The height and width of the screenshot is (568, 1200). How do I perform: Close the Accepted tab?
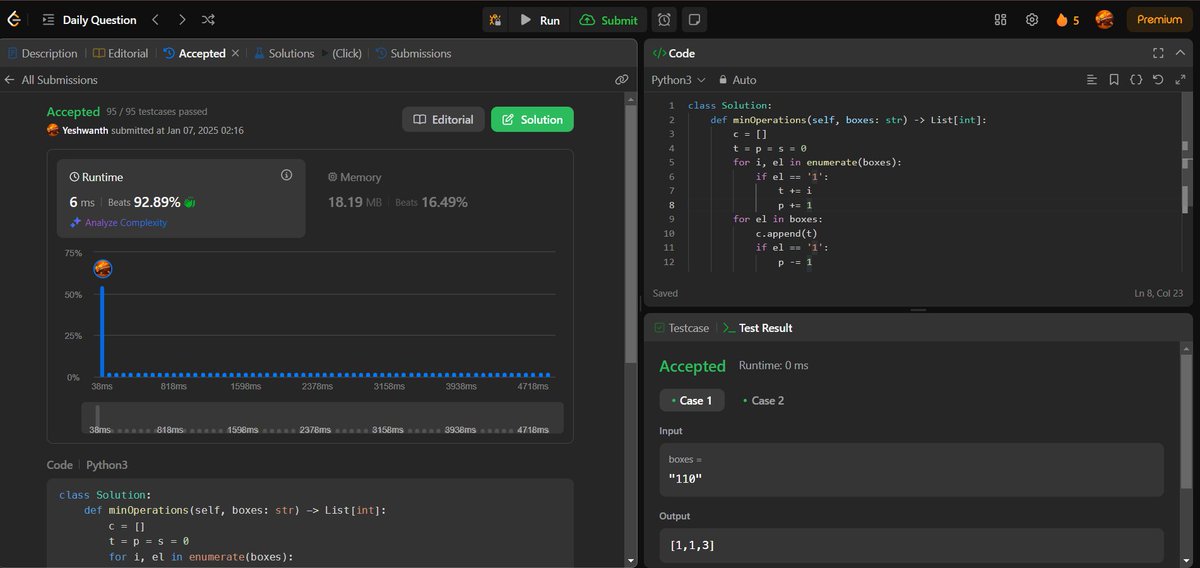(235, 53)
